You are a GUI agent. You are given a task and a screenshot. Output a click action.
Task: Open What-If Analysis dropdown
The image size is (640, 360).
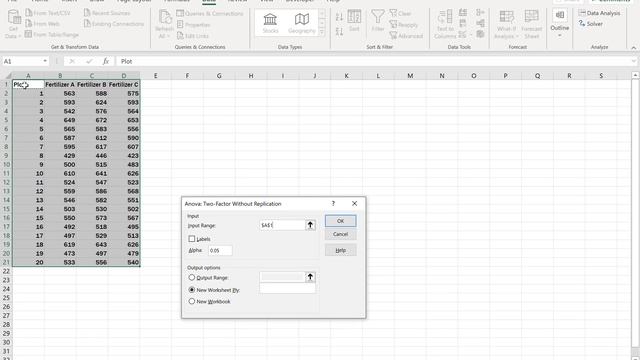click(x=506, y=24)
